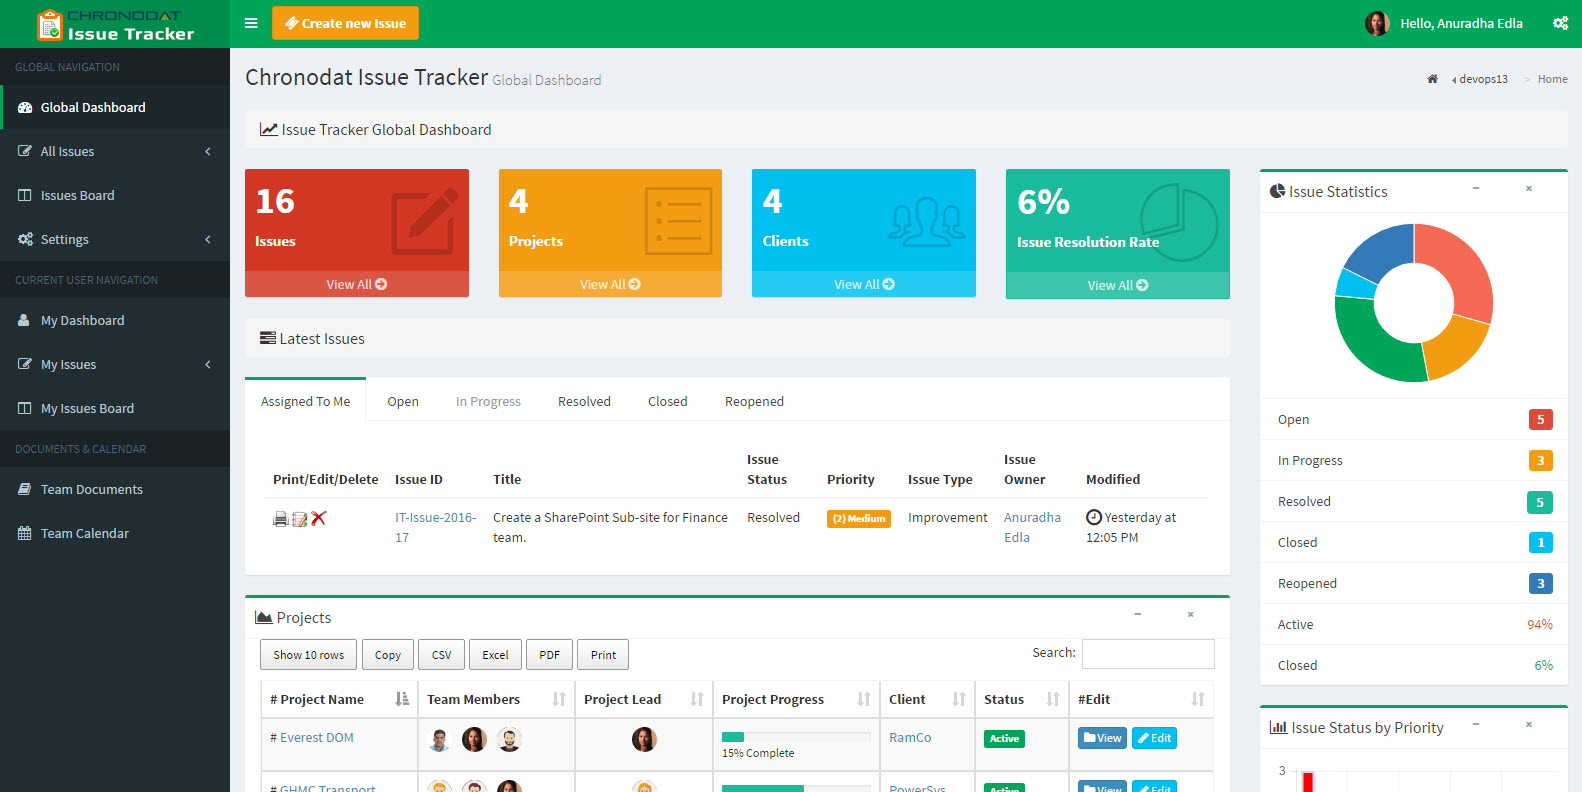Focus the Projects Search input field
The height and width of the screenshot is (792, 1582).
tap(1148, 654)
